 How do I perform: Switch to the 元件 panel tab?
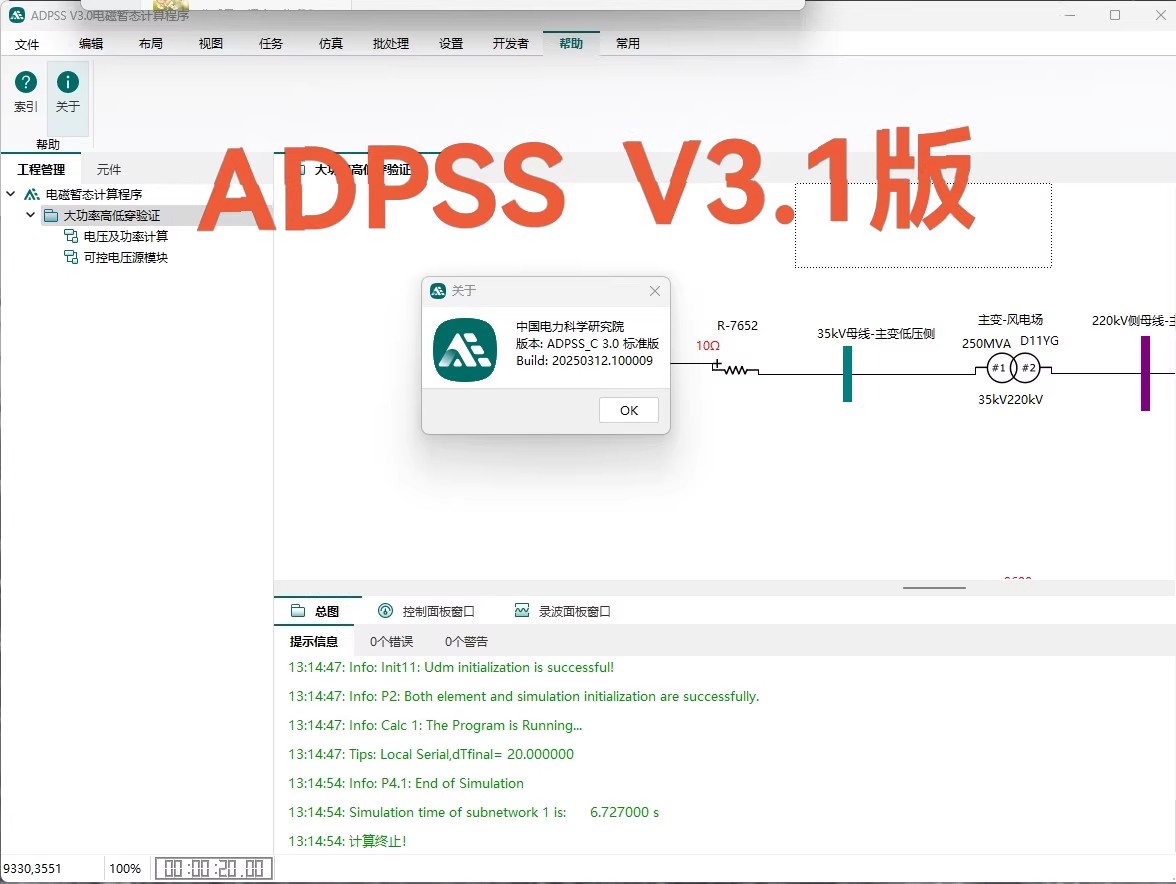point(109,169)
